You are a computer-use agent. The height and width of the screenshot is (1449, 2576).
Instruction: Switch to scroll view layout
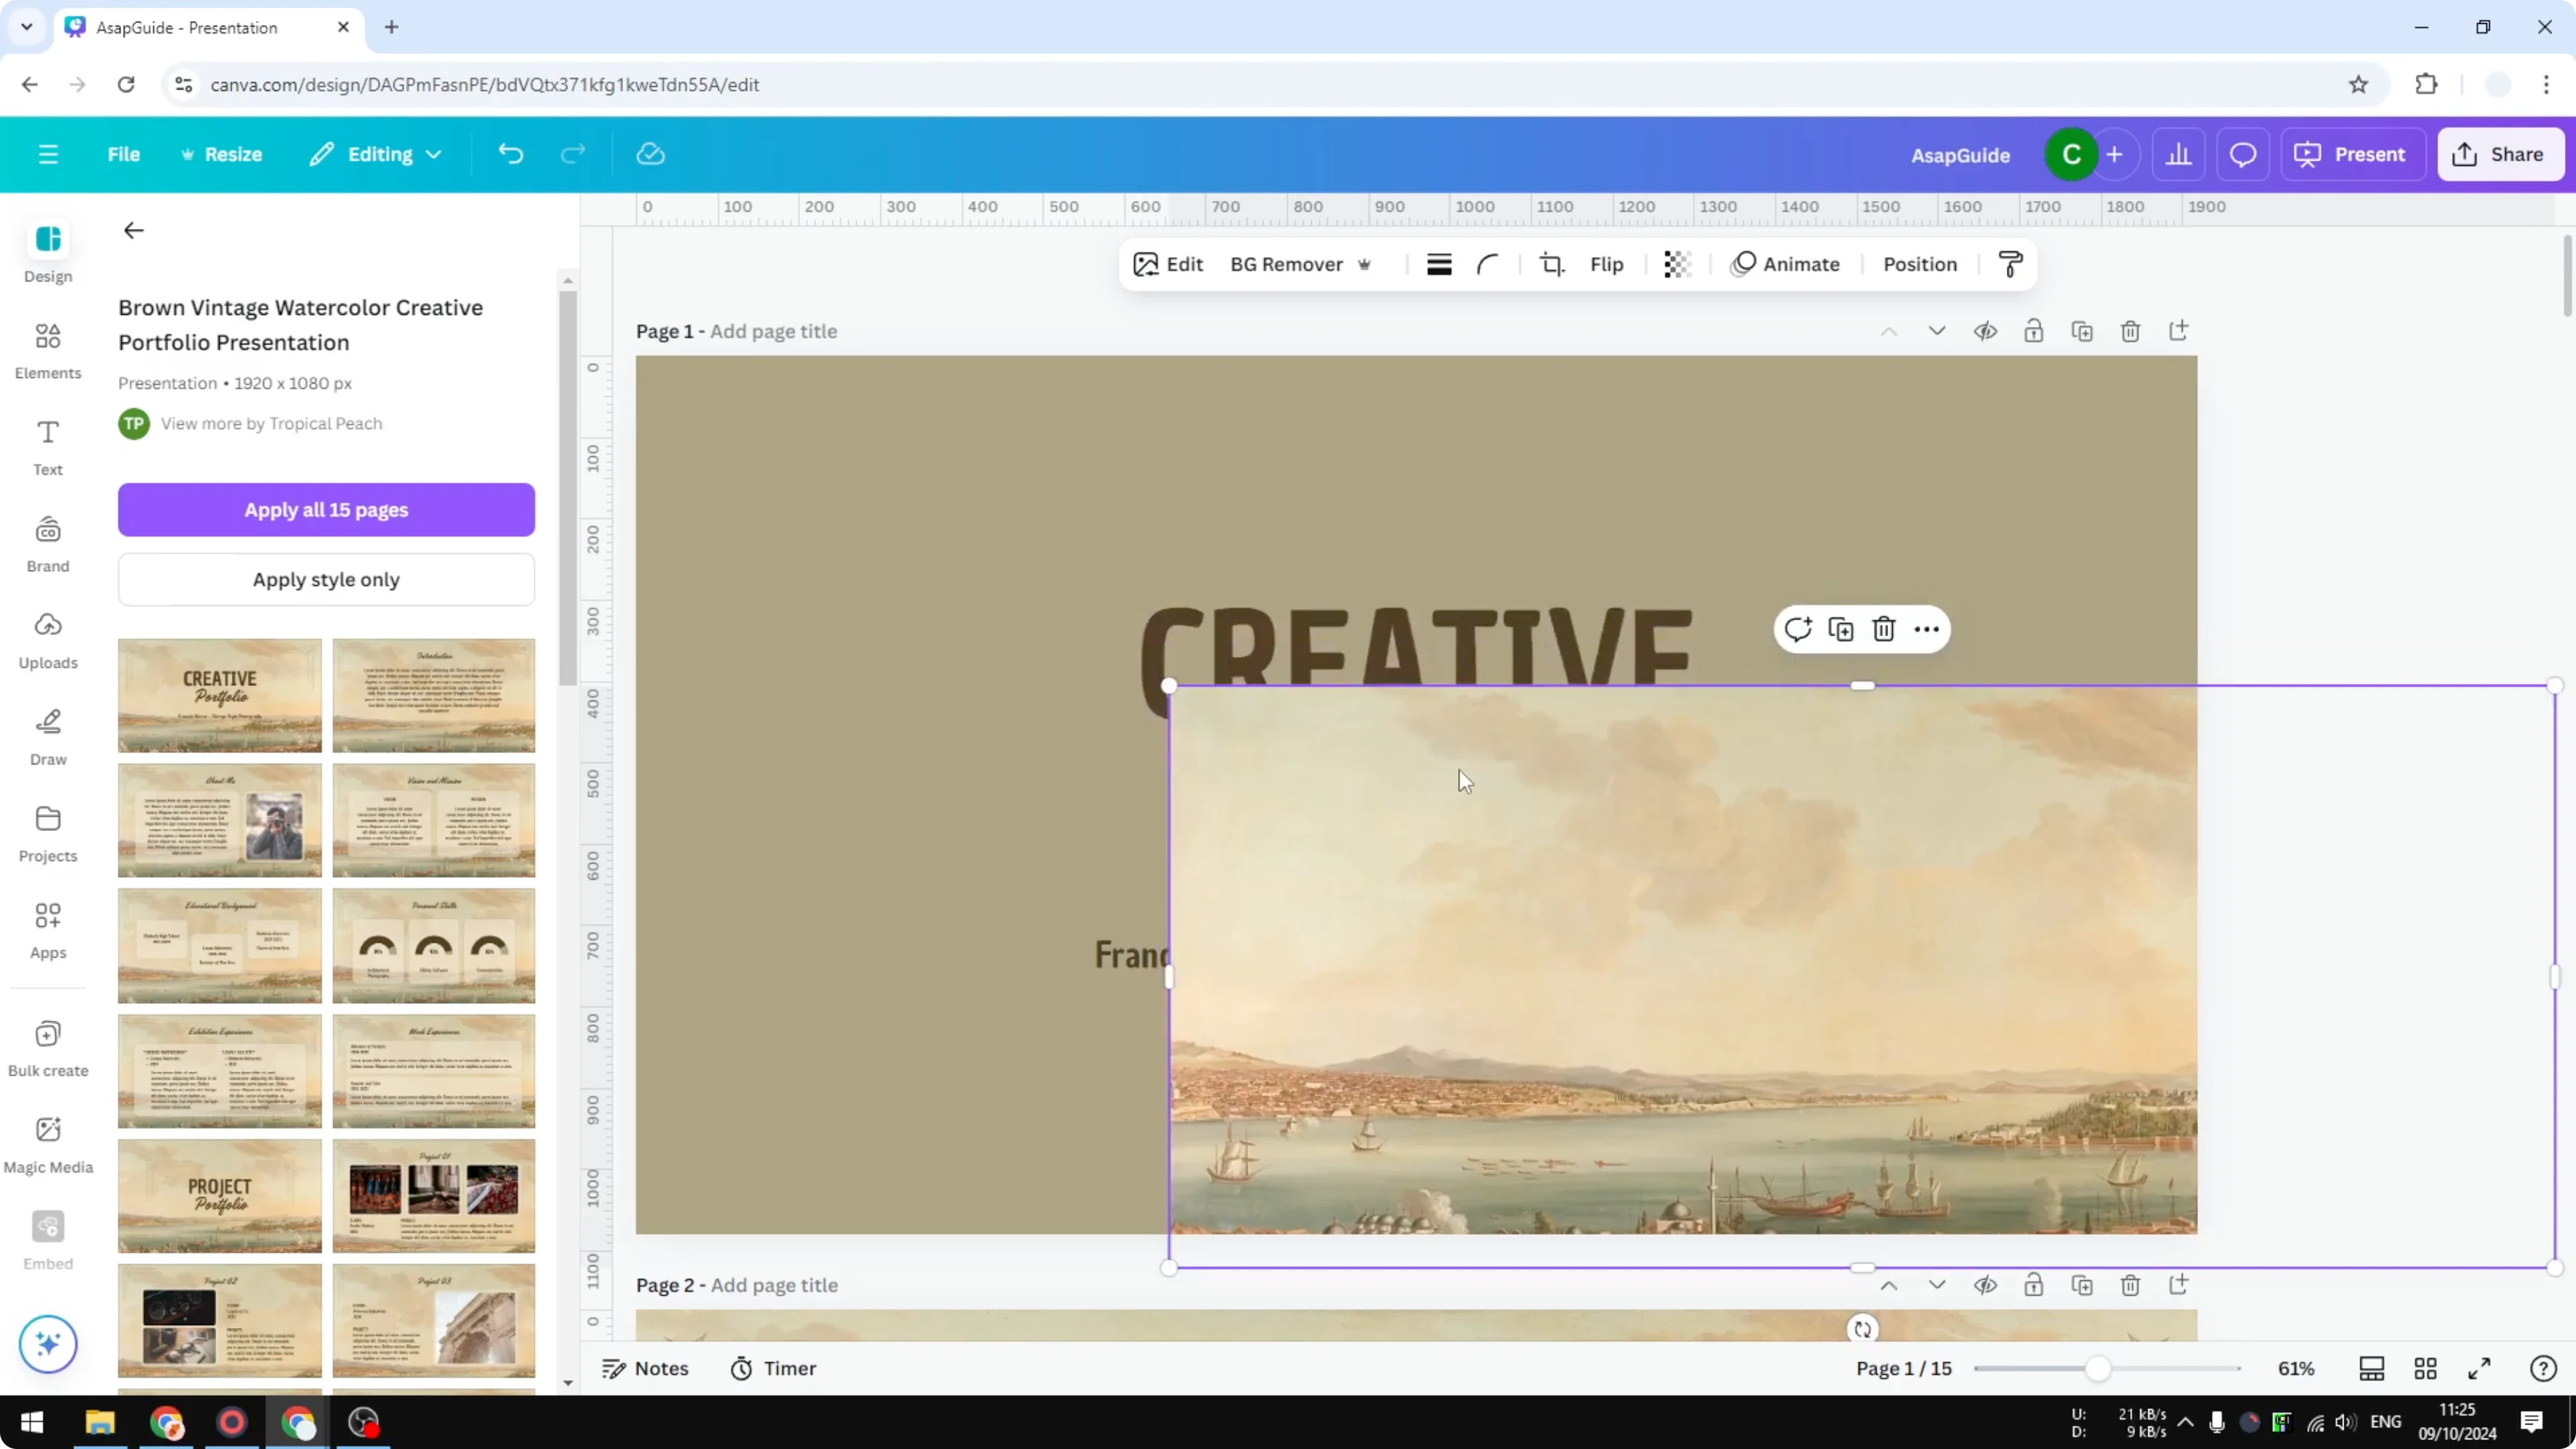(2372, 1368)
